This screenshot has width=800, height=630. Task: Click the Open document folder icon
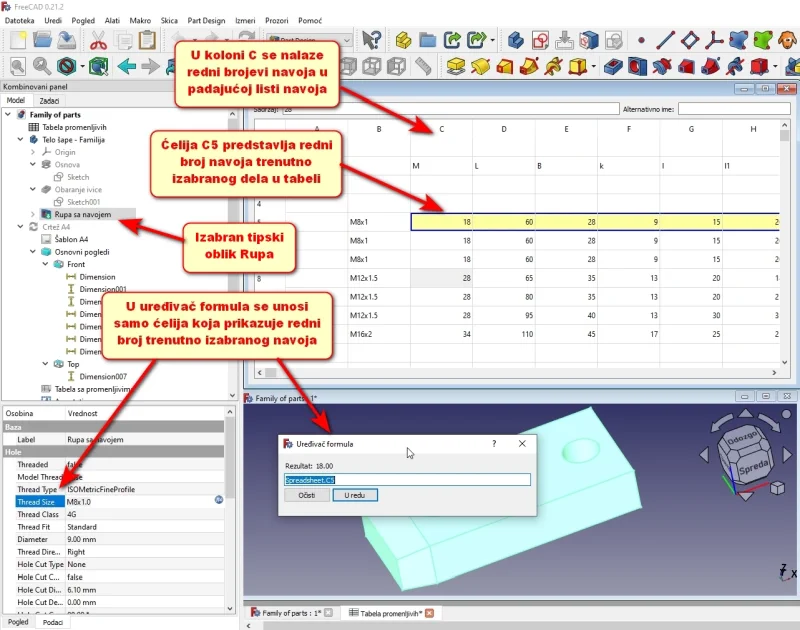[43, 41]
